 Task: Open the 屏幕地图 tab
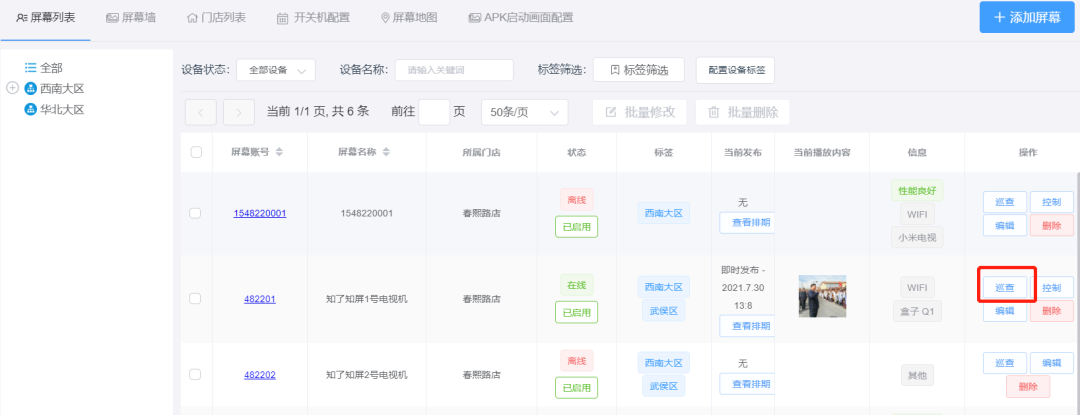(409, 18)
